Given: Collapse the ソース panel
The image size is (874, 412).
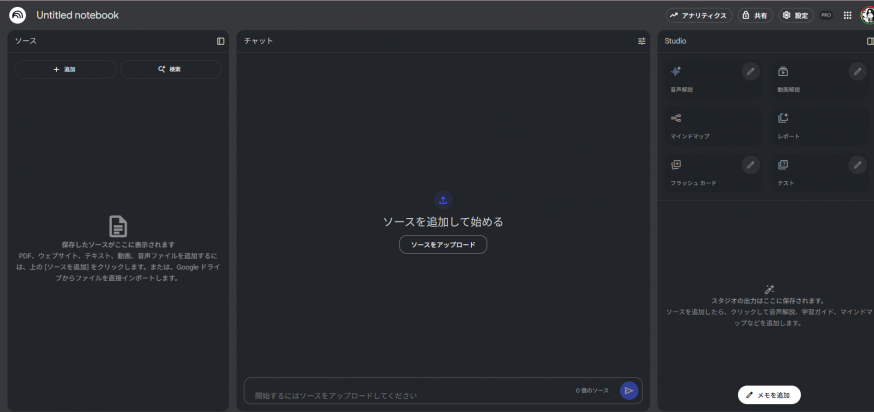Looking at the screenshot, I should coord(220,41).
